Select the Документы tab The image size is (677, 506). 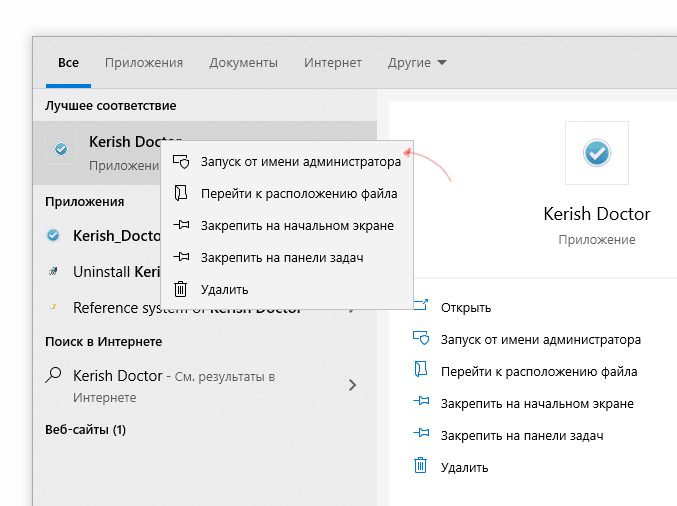[244, 63]
